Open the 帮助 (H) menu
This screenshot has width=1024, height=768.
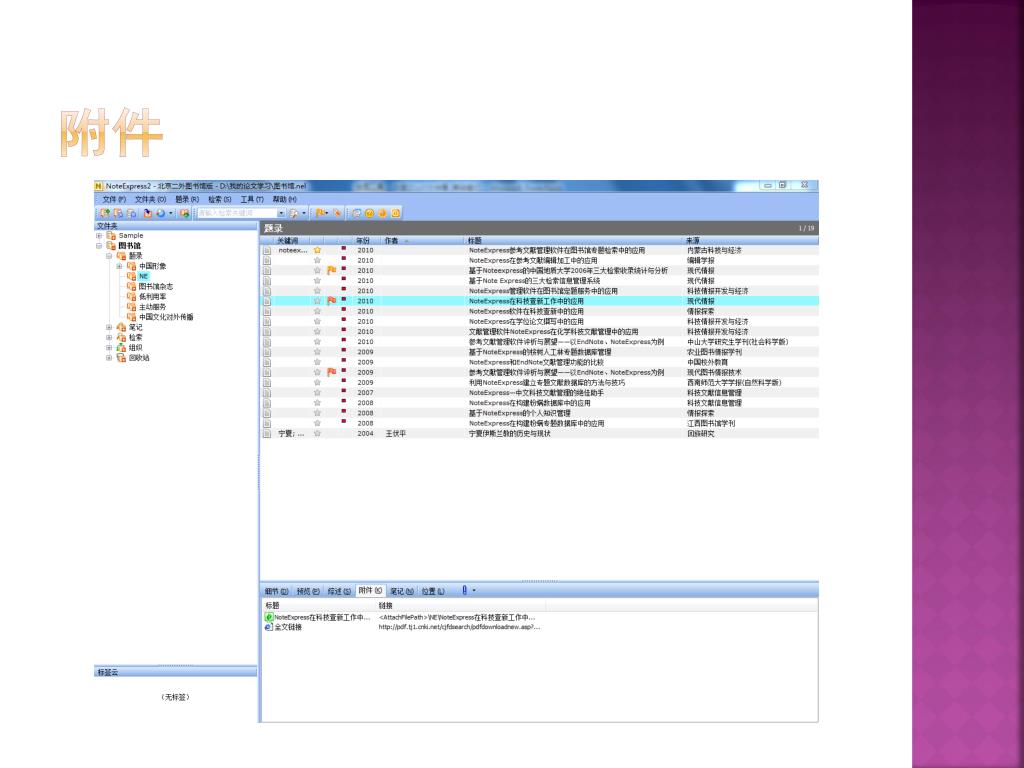coord(285,199)
